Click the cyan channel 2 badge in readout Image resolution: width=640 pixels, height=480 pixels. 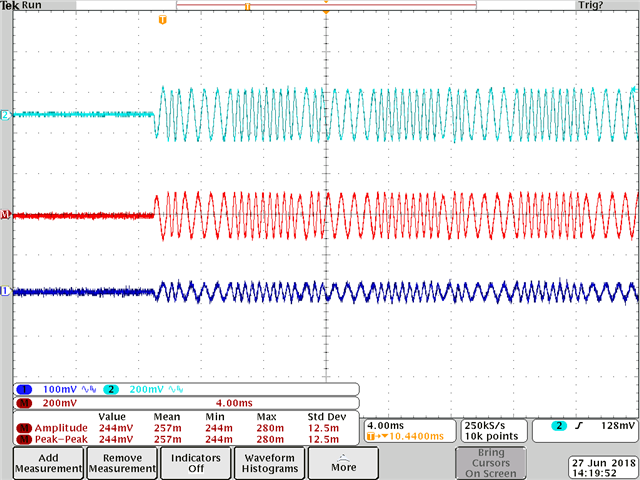pyautogui.click(x=111, y=389)
